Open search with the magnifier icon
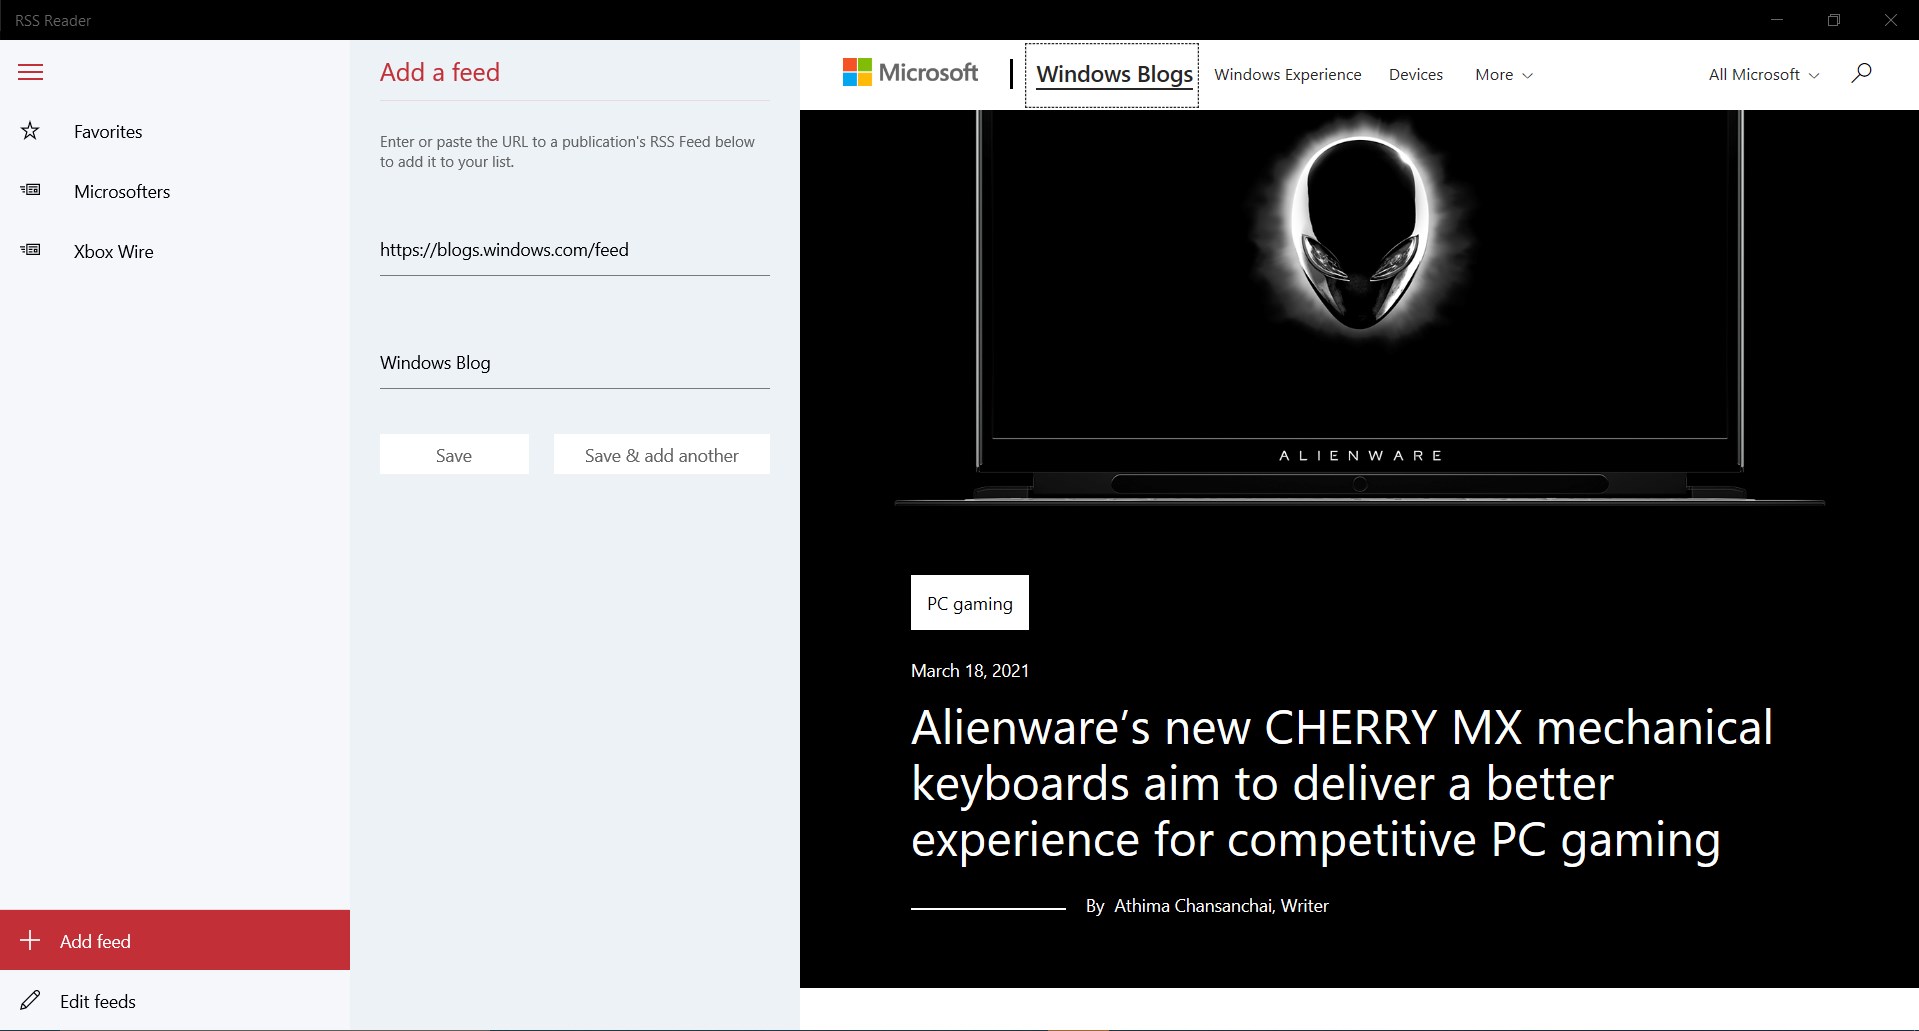The width and height of the screenshot is (1919, 1031). (1861, 73)
